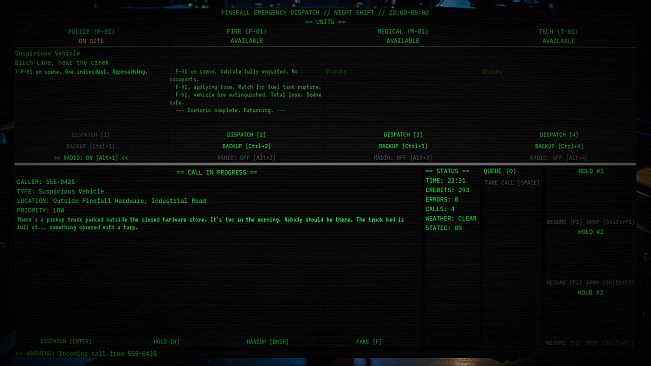Click DROP [Shift+F1] under HOLD #1
Screen dimensions: 651x366
click(x=609, y=222)
